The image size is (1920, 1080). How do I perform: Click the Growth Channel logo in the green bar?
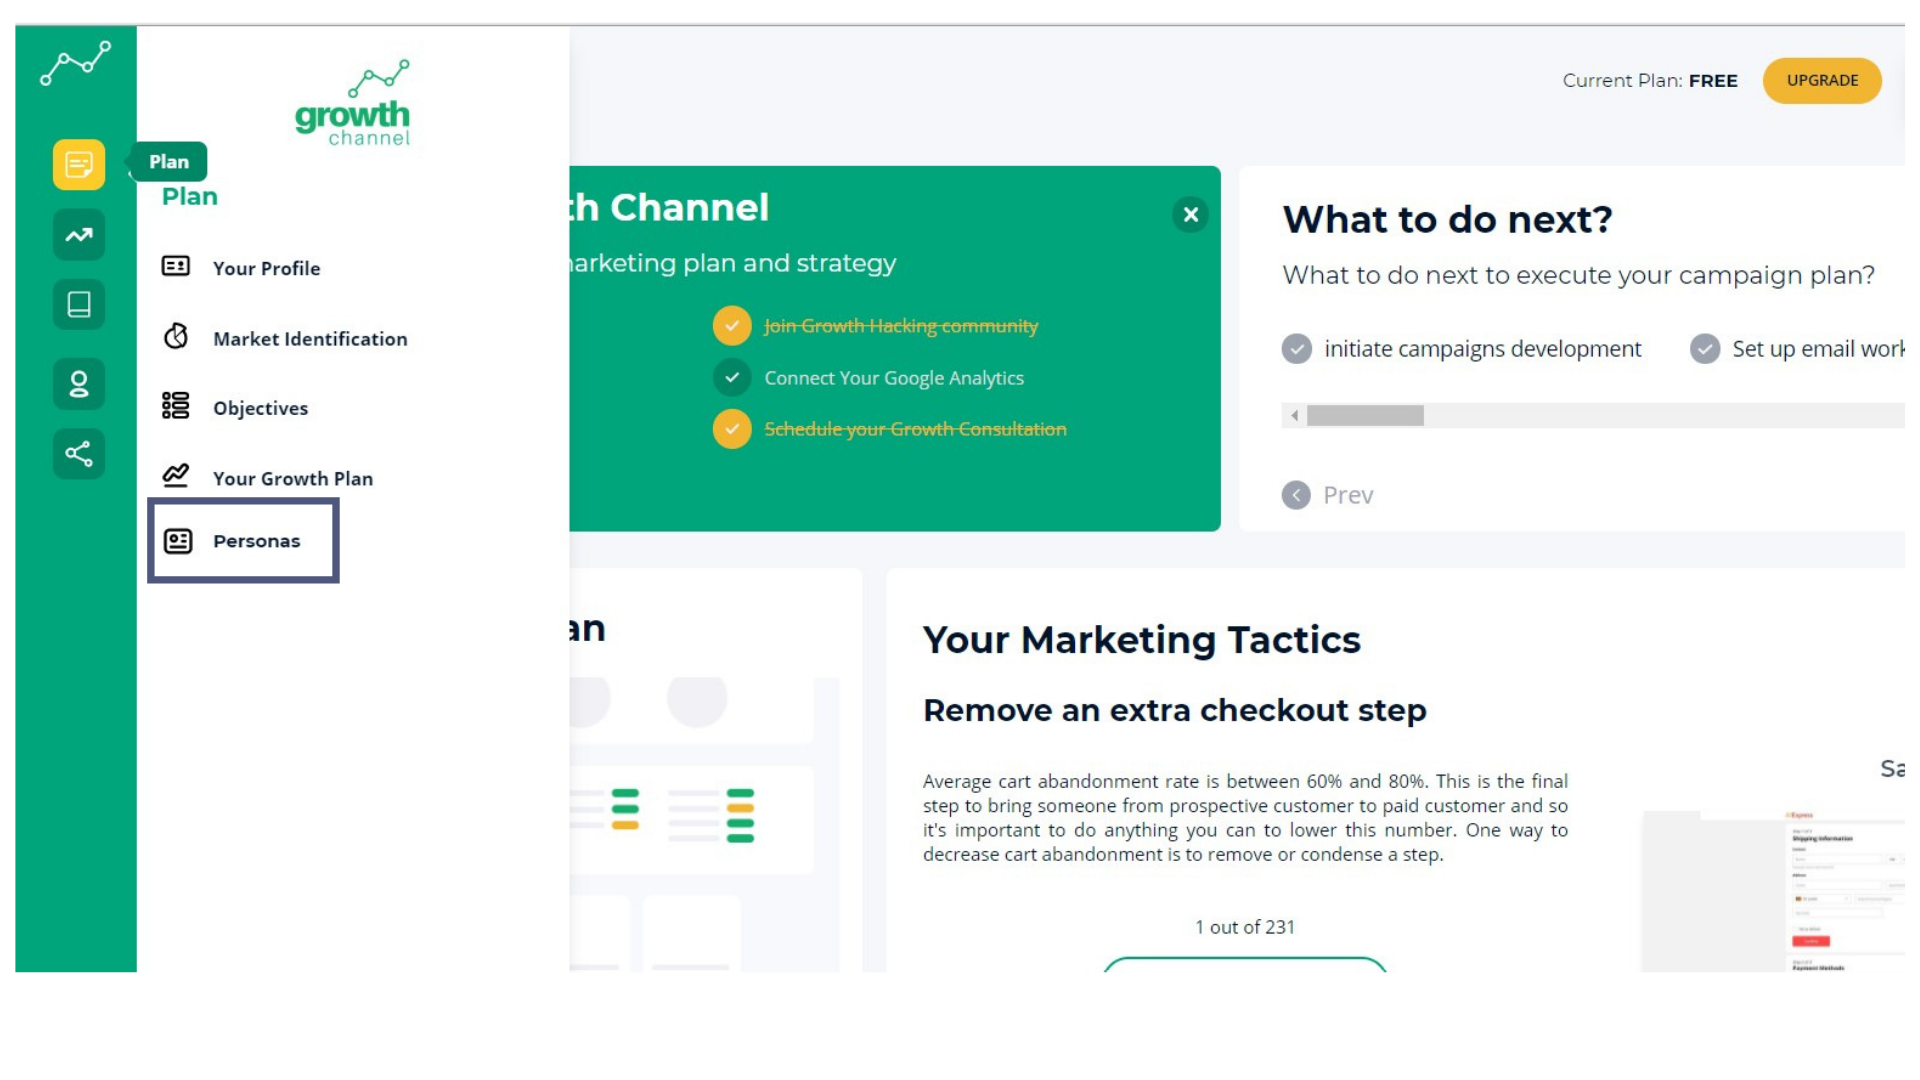coord(75,64)
